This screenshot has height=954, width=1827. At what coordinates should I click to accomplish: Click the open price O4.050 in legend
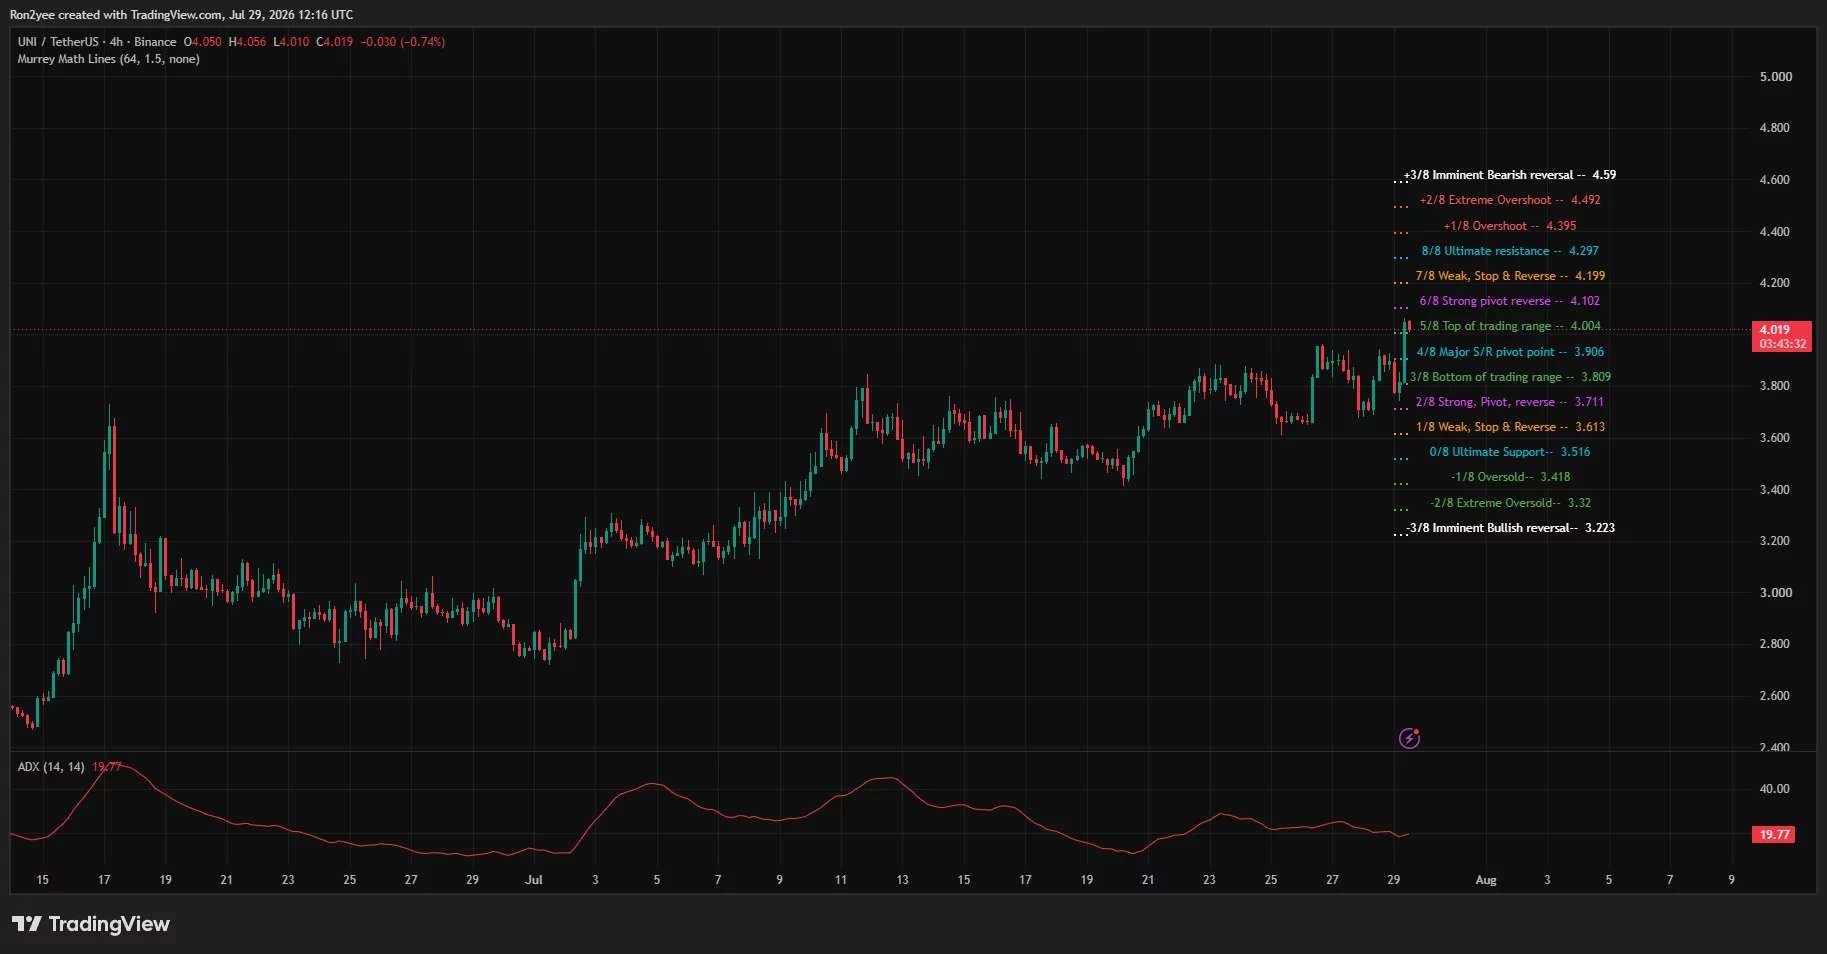[203, 42]
